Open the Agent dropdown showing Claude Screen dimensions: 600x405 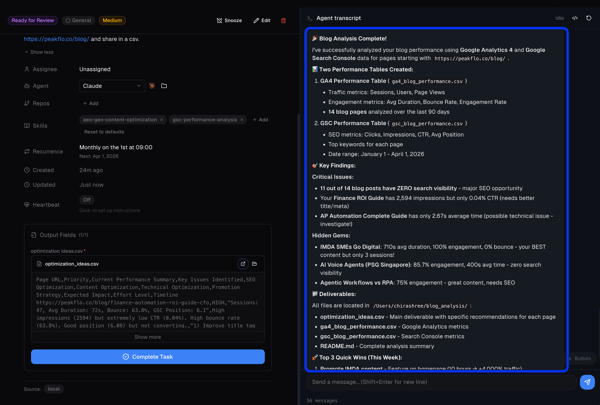coord(111,86)
